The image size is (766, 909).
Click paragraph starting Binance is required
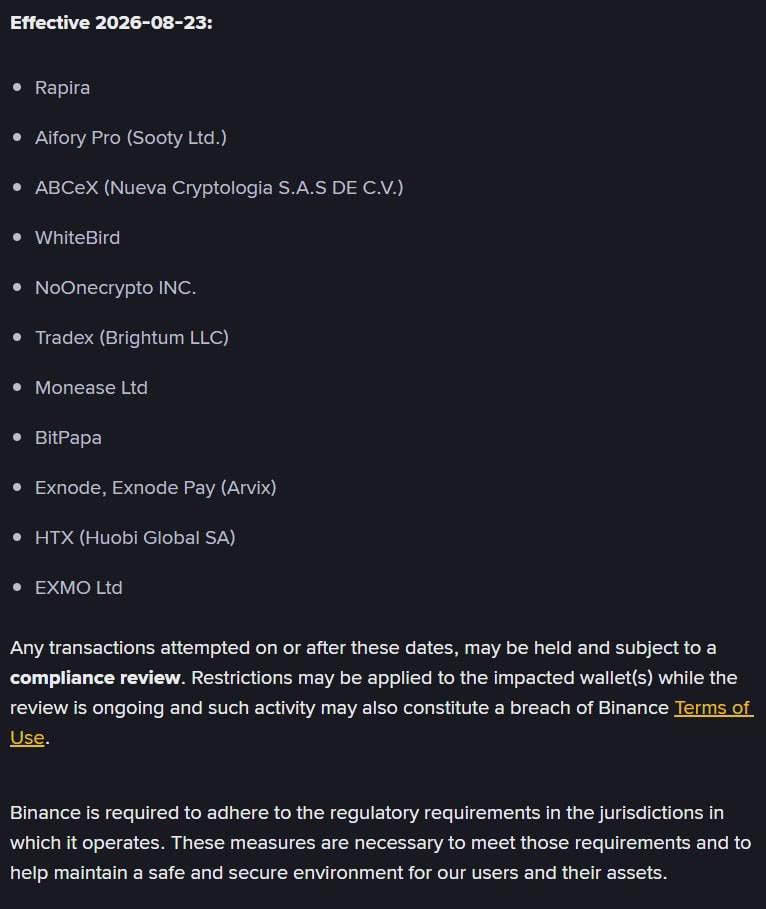coord(380,842)
